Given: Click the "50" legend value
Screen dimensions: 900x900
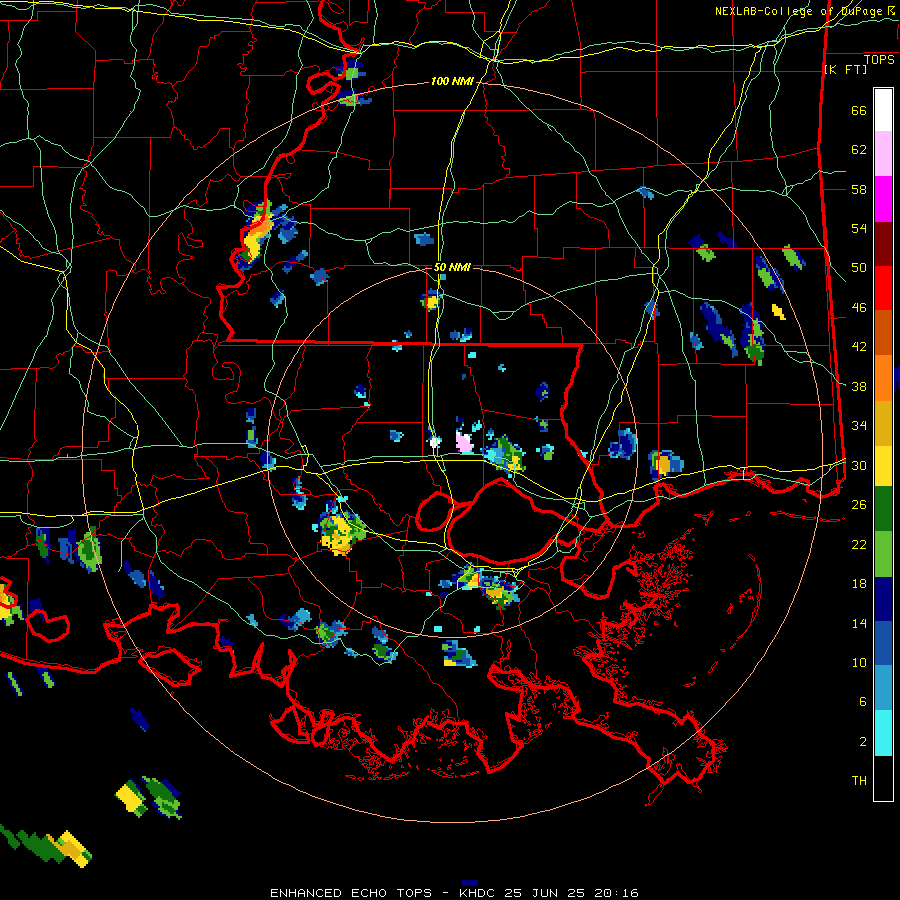Looking at the screenshot, I should click(859, 268).
